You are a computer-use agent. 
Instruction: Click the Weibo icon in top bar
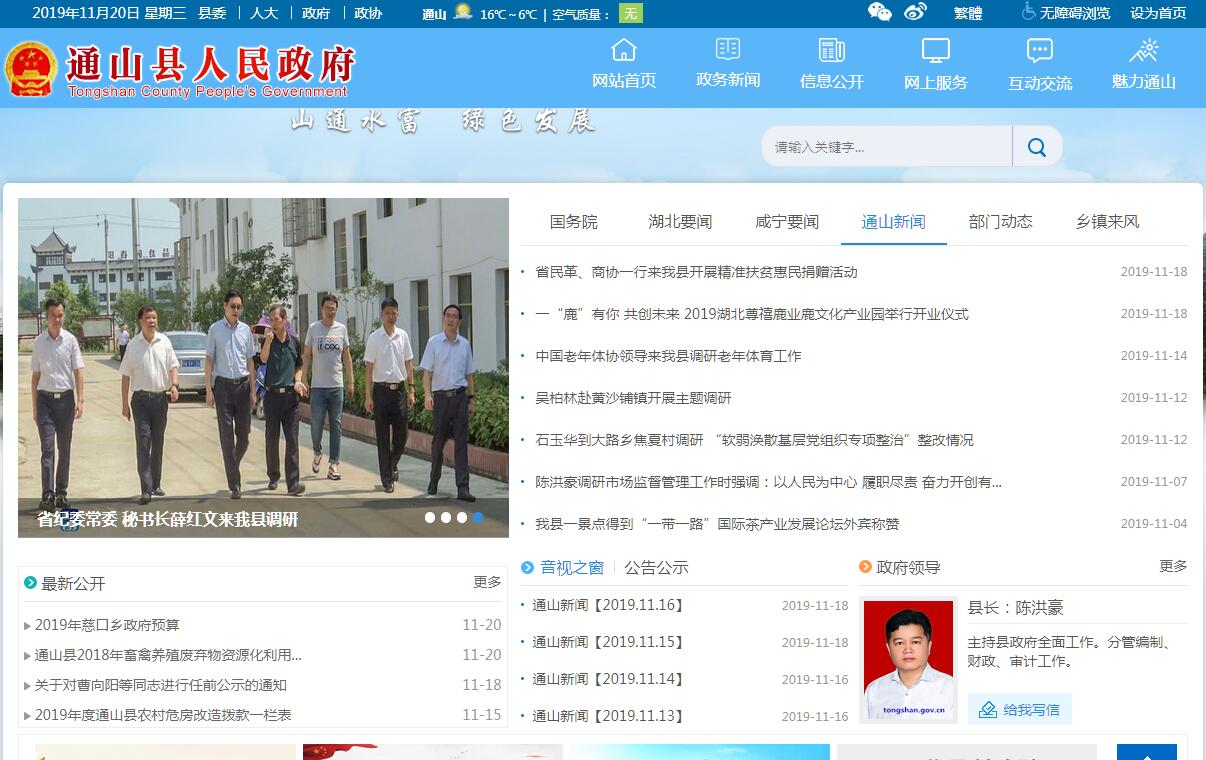915,12
